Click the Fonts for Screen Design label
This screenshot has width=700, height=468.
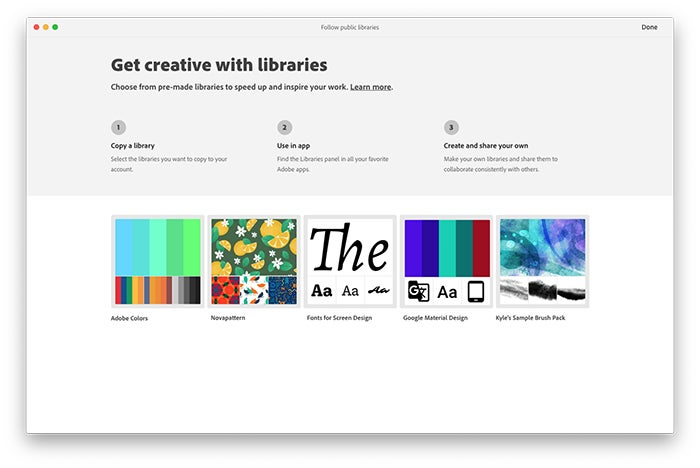[x=339, y=318]
